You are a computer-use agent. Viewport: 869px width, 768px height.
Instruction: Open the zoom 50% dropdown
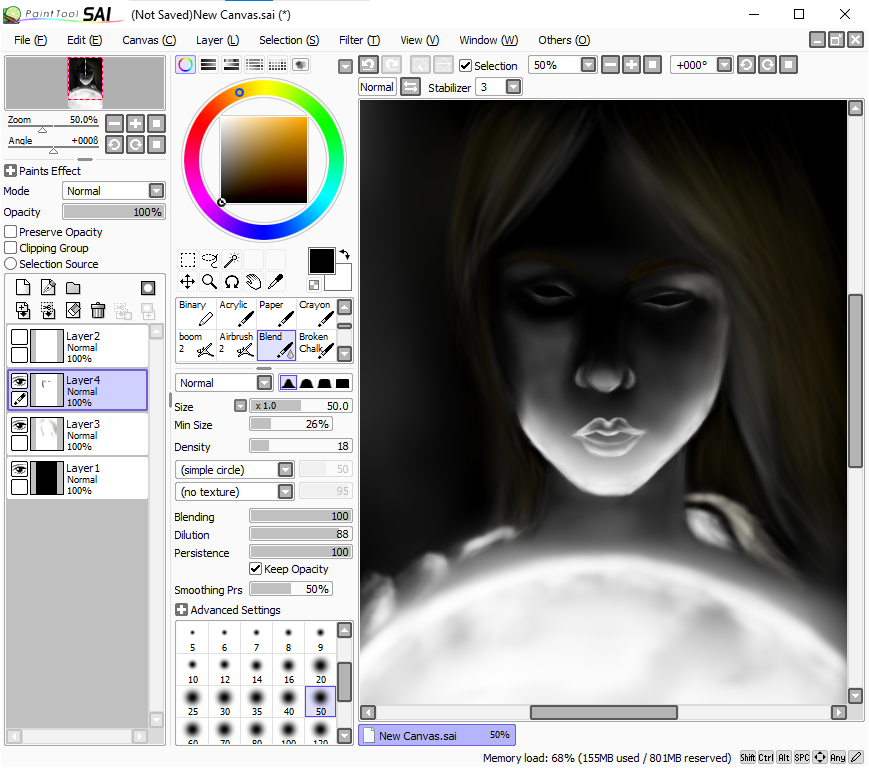pyautogui.click(x=589, y=65)
